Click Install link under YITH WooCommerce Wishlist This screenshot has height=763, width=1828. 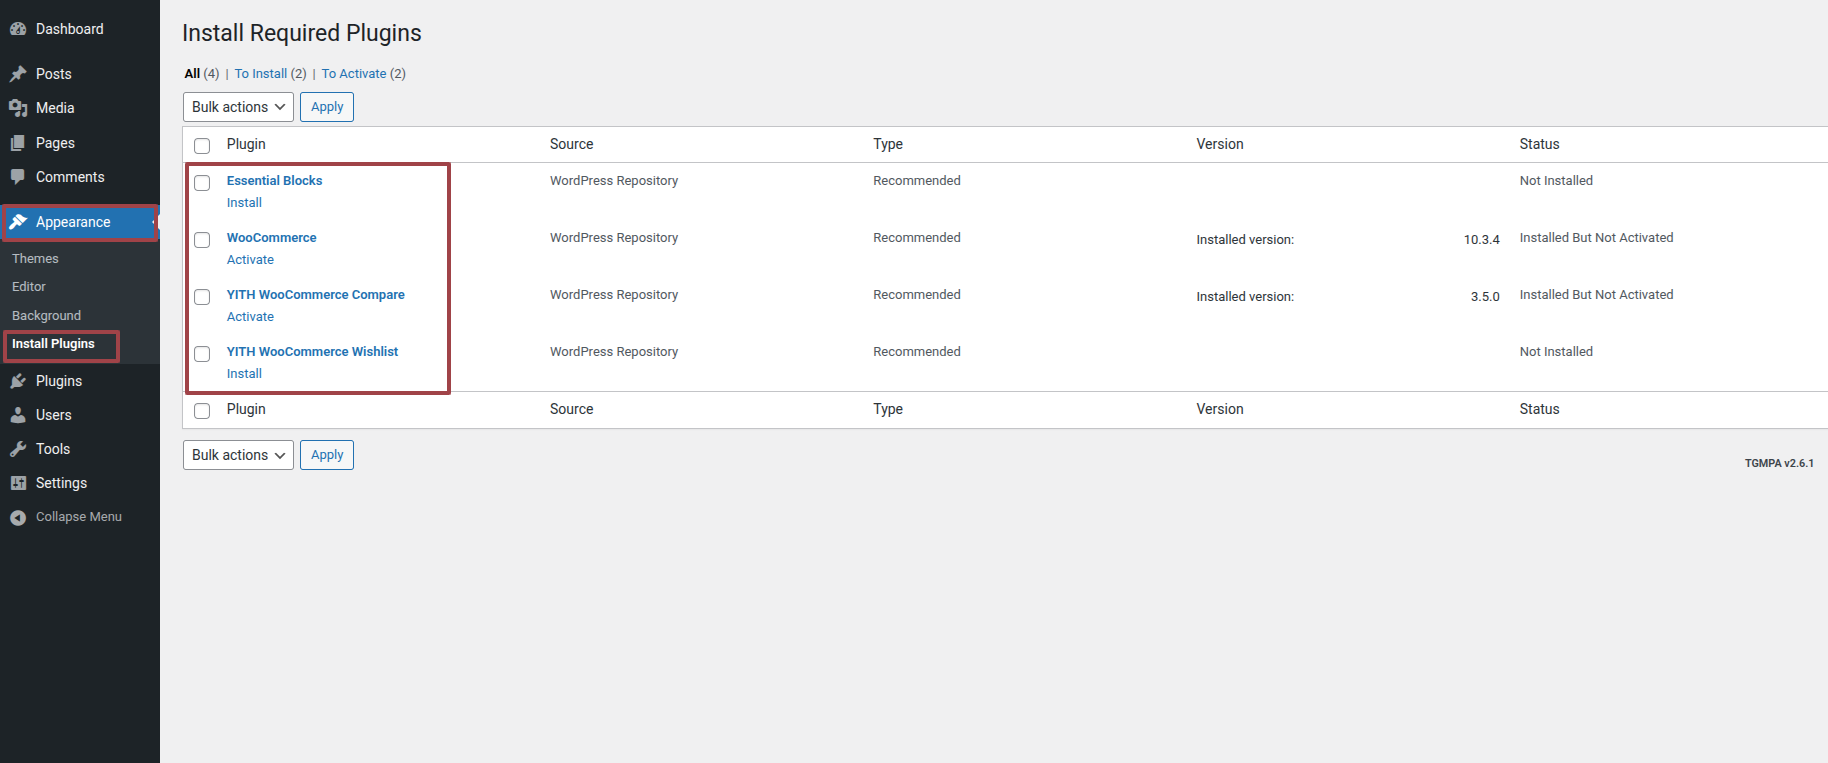244,374
